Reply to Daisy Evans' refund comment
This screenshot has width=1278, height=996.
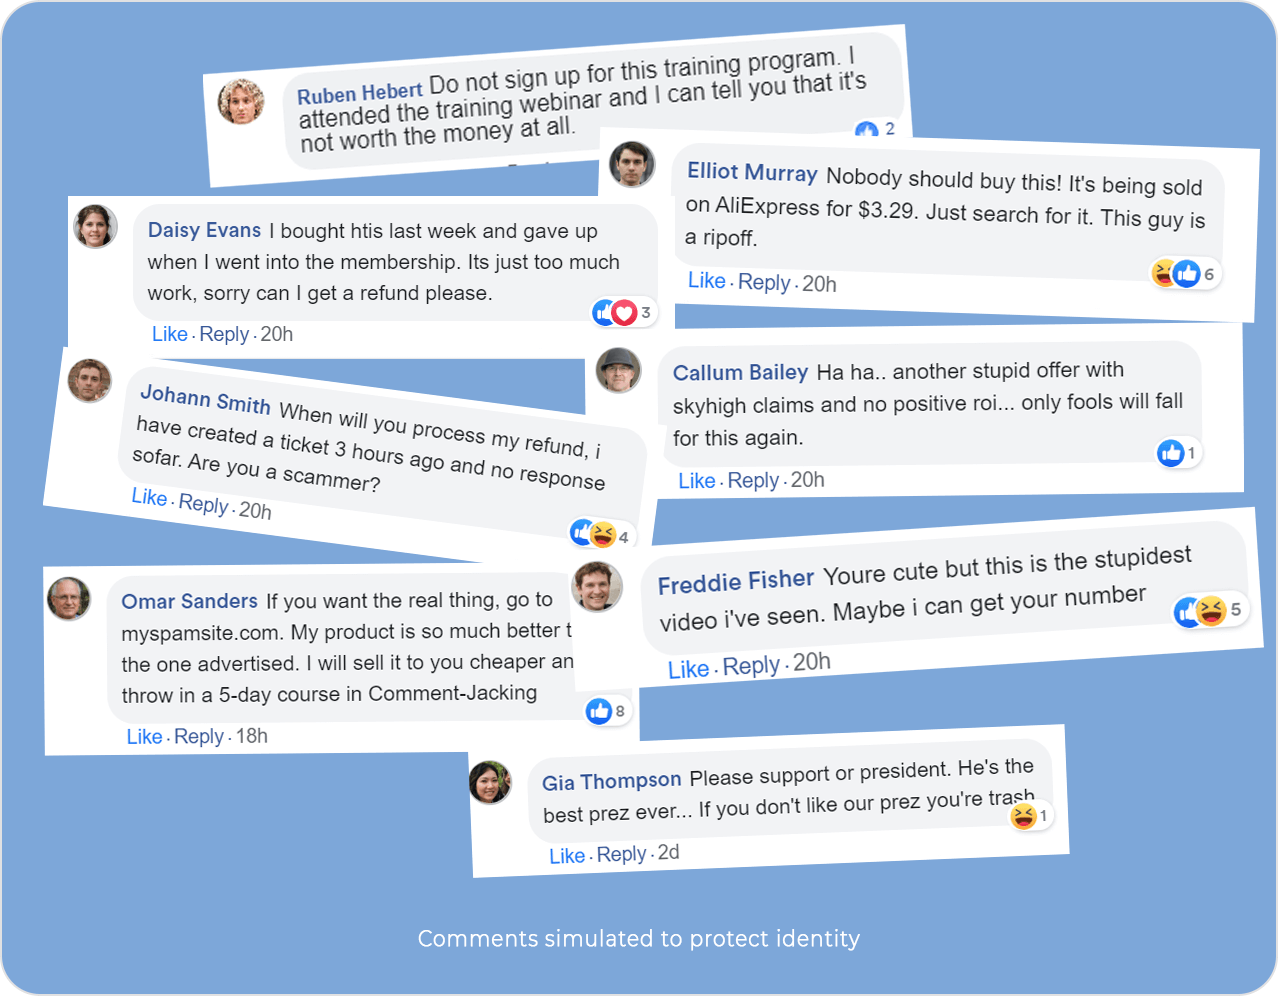click(x=224, y=334)
